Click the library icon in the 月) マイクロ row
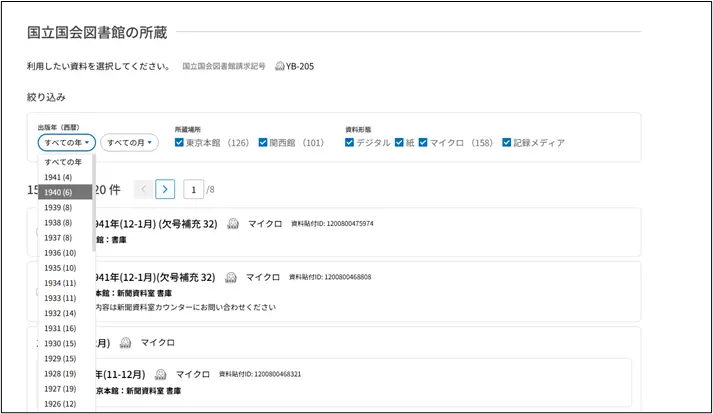Image resolution: width=713 pixels, height=414 pixels. pyautogui.click(x=126, y=342)
